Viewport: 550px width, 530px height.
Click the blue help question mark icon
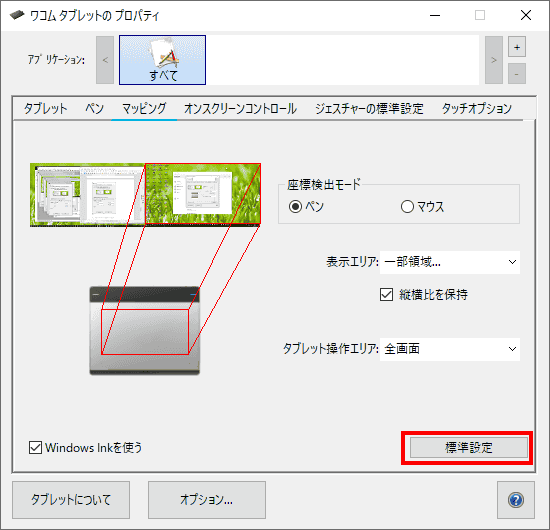tap(516, 500)
